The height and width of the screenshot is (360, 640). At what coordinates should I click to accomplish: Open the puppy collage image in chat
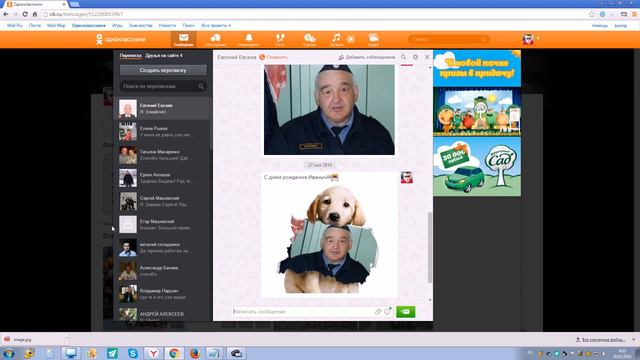330,240
